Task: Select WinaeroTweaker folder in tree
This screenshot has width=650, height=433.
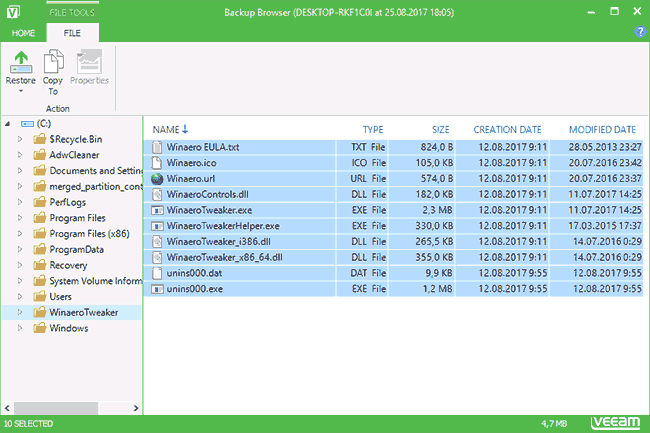Action: tap(84, 312)
